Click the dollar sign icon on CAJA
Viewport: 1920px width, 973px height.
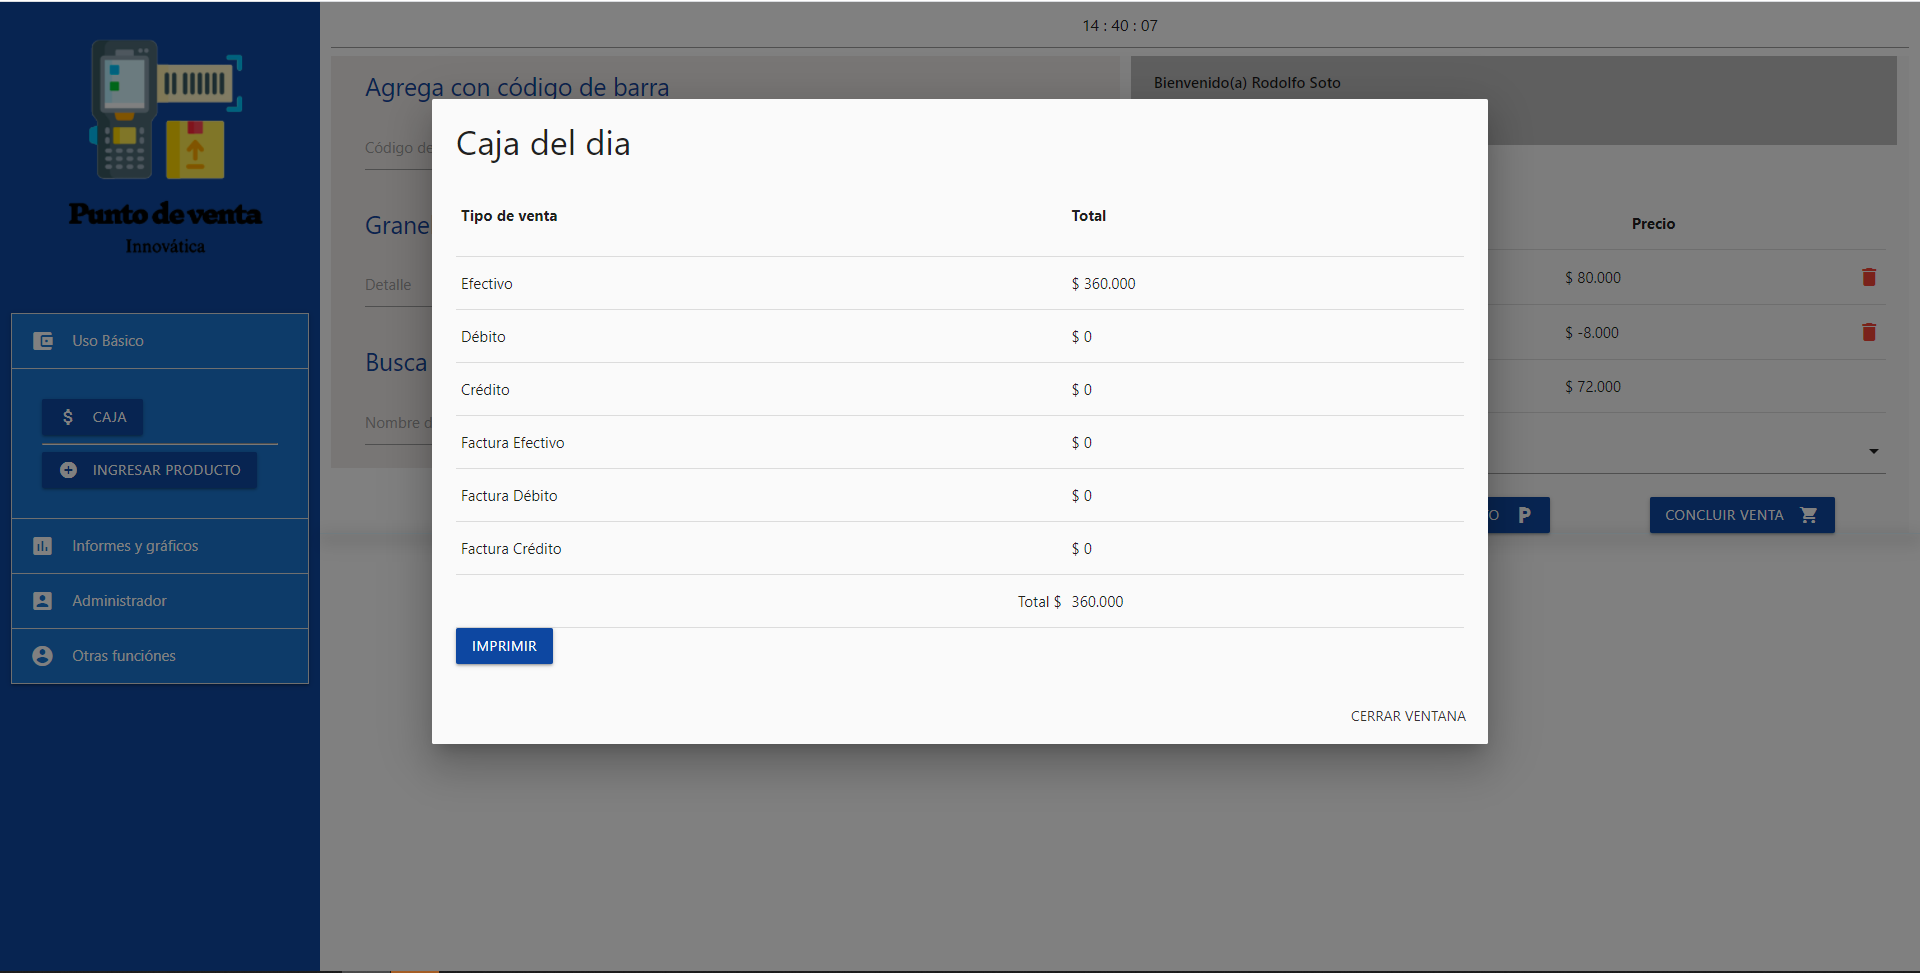[x=68, y=417]
